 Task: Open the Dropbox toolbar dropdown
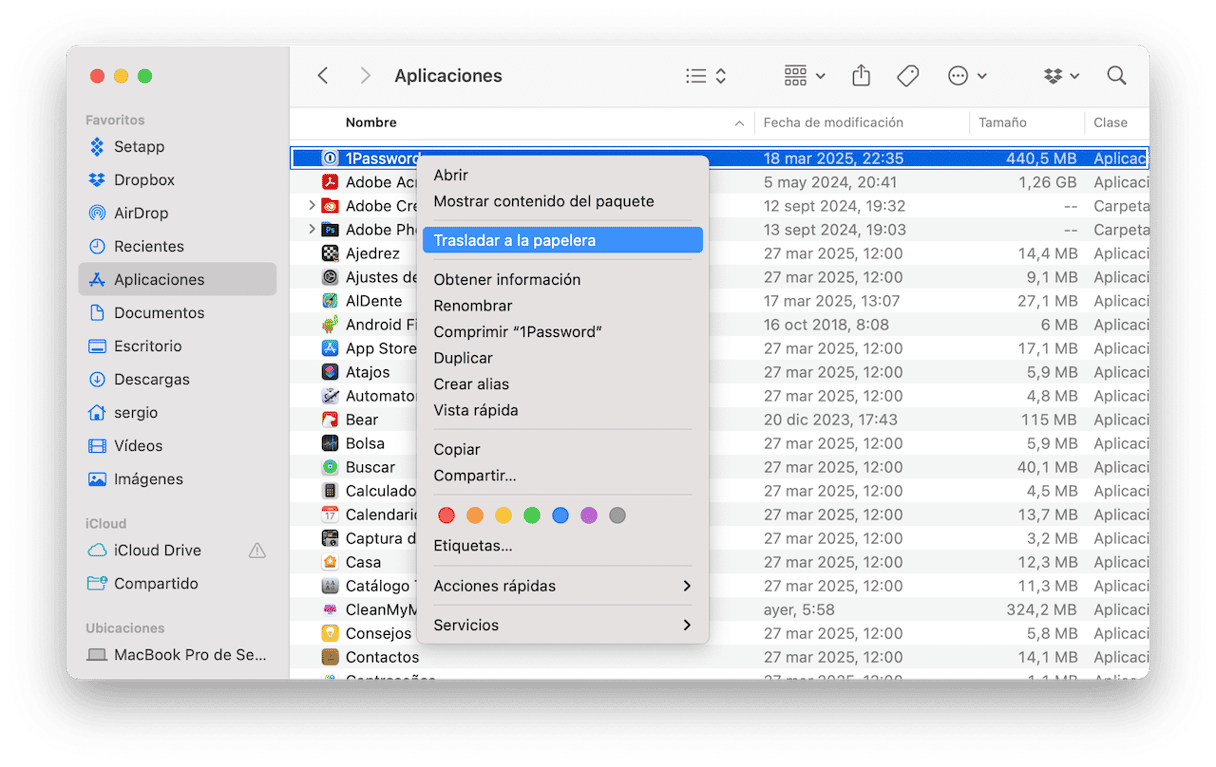(1061, 76)
